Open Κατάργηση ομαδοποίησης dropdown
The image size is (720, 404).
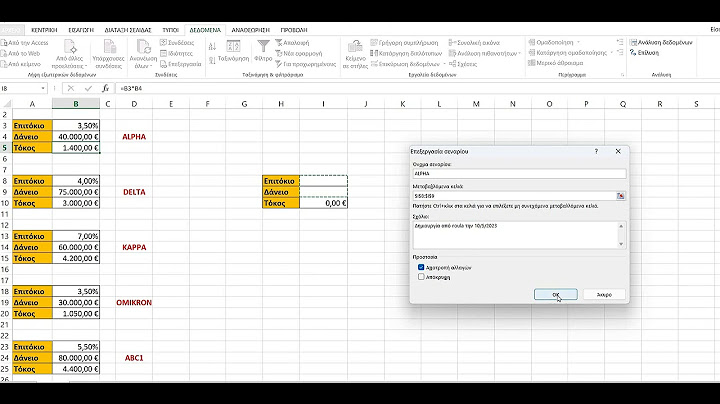pyautogui.click(x=612, y=53)
